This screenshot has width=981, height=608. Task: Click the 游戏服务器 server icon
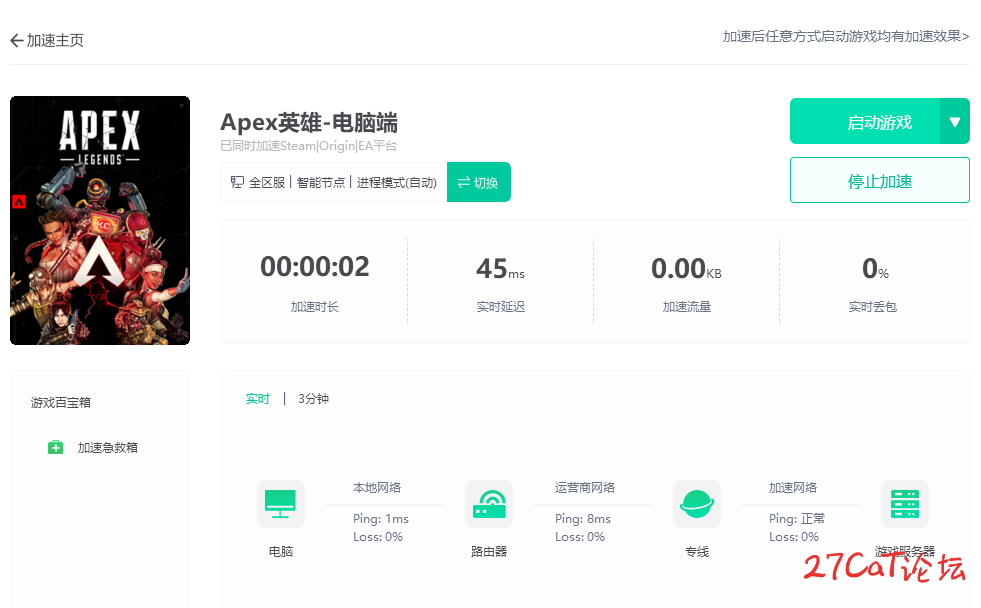[x=905, y=504]
